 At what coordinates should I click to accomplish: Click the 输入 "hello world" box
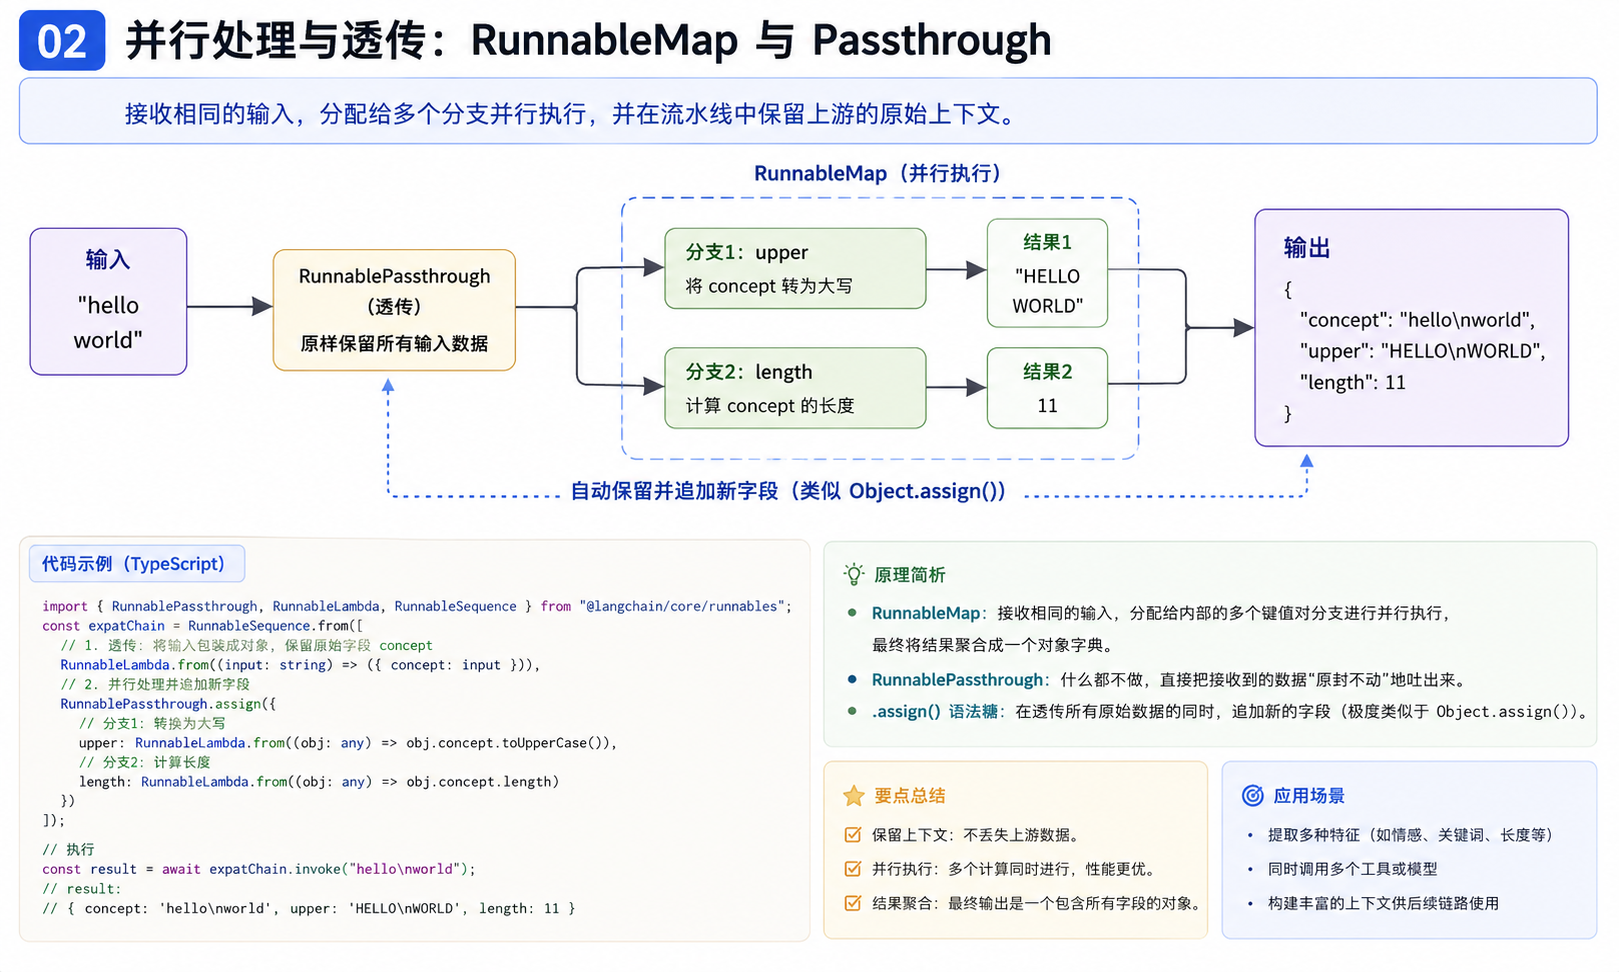click(108, 302)
